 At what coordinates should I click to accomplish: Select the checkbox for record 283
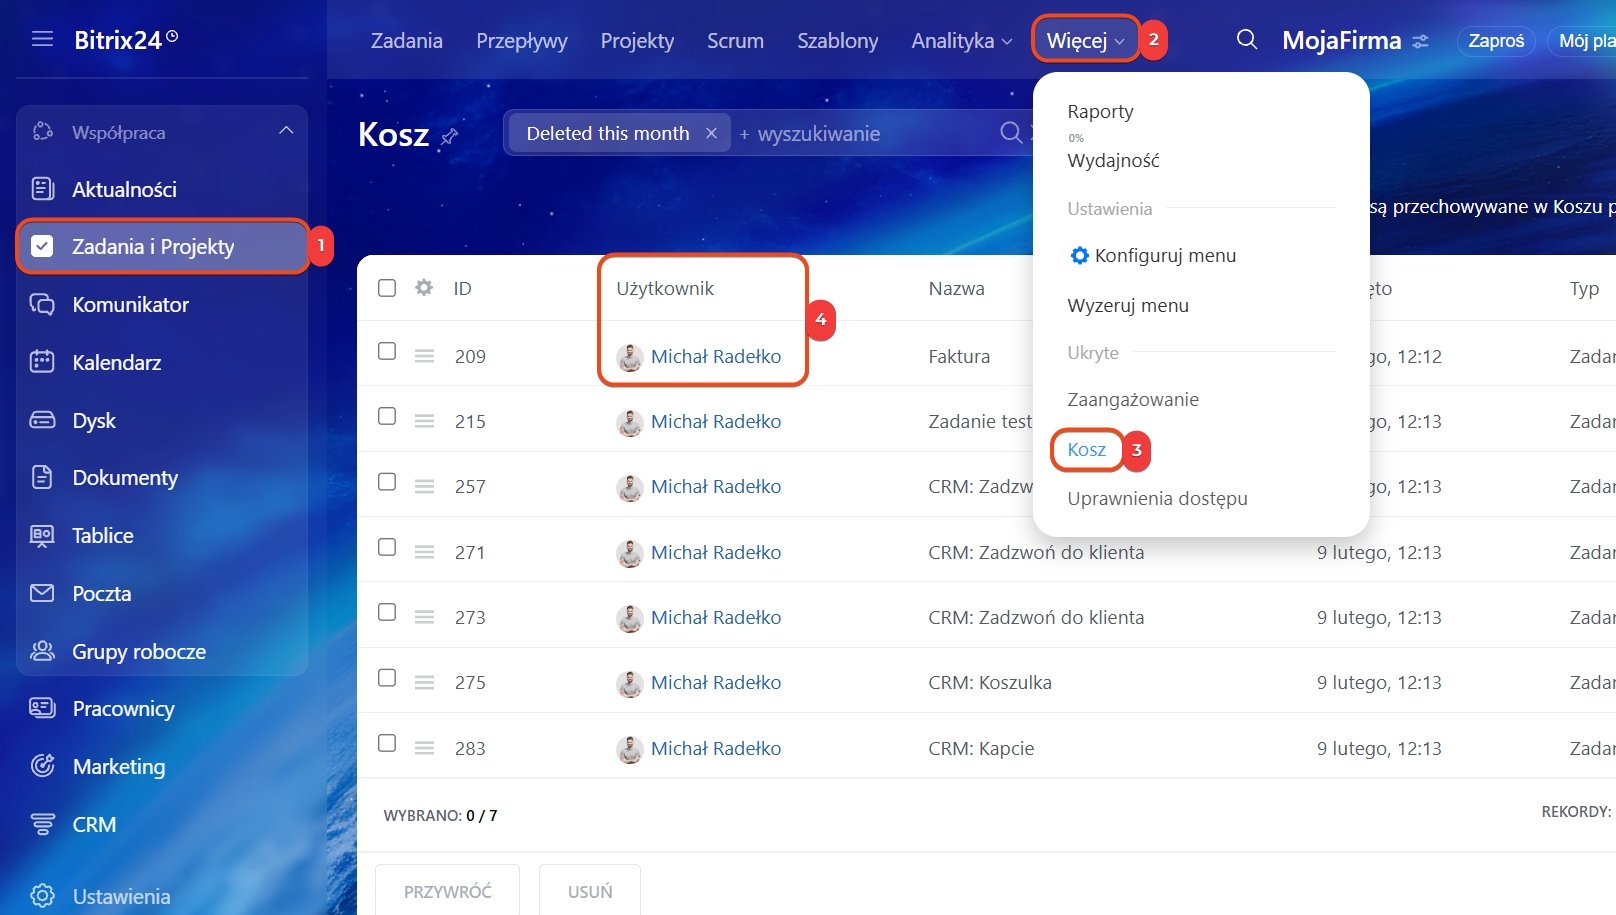(x=387, y=743)
